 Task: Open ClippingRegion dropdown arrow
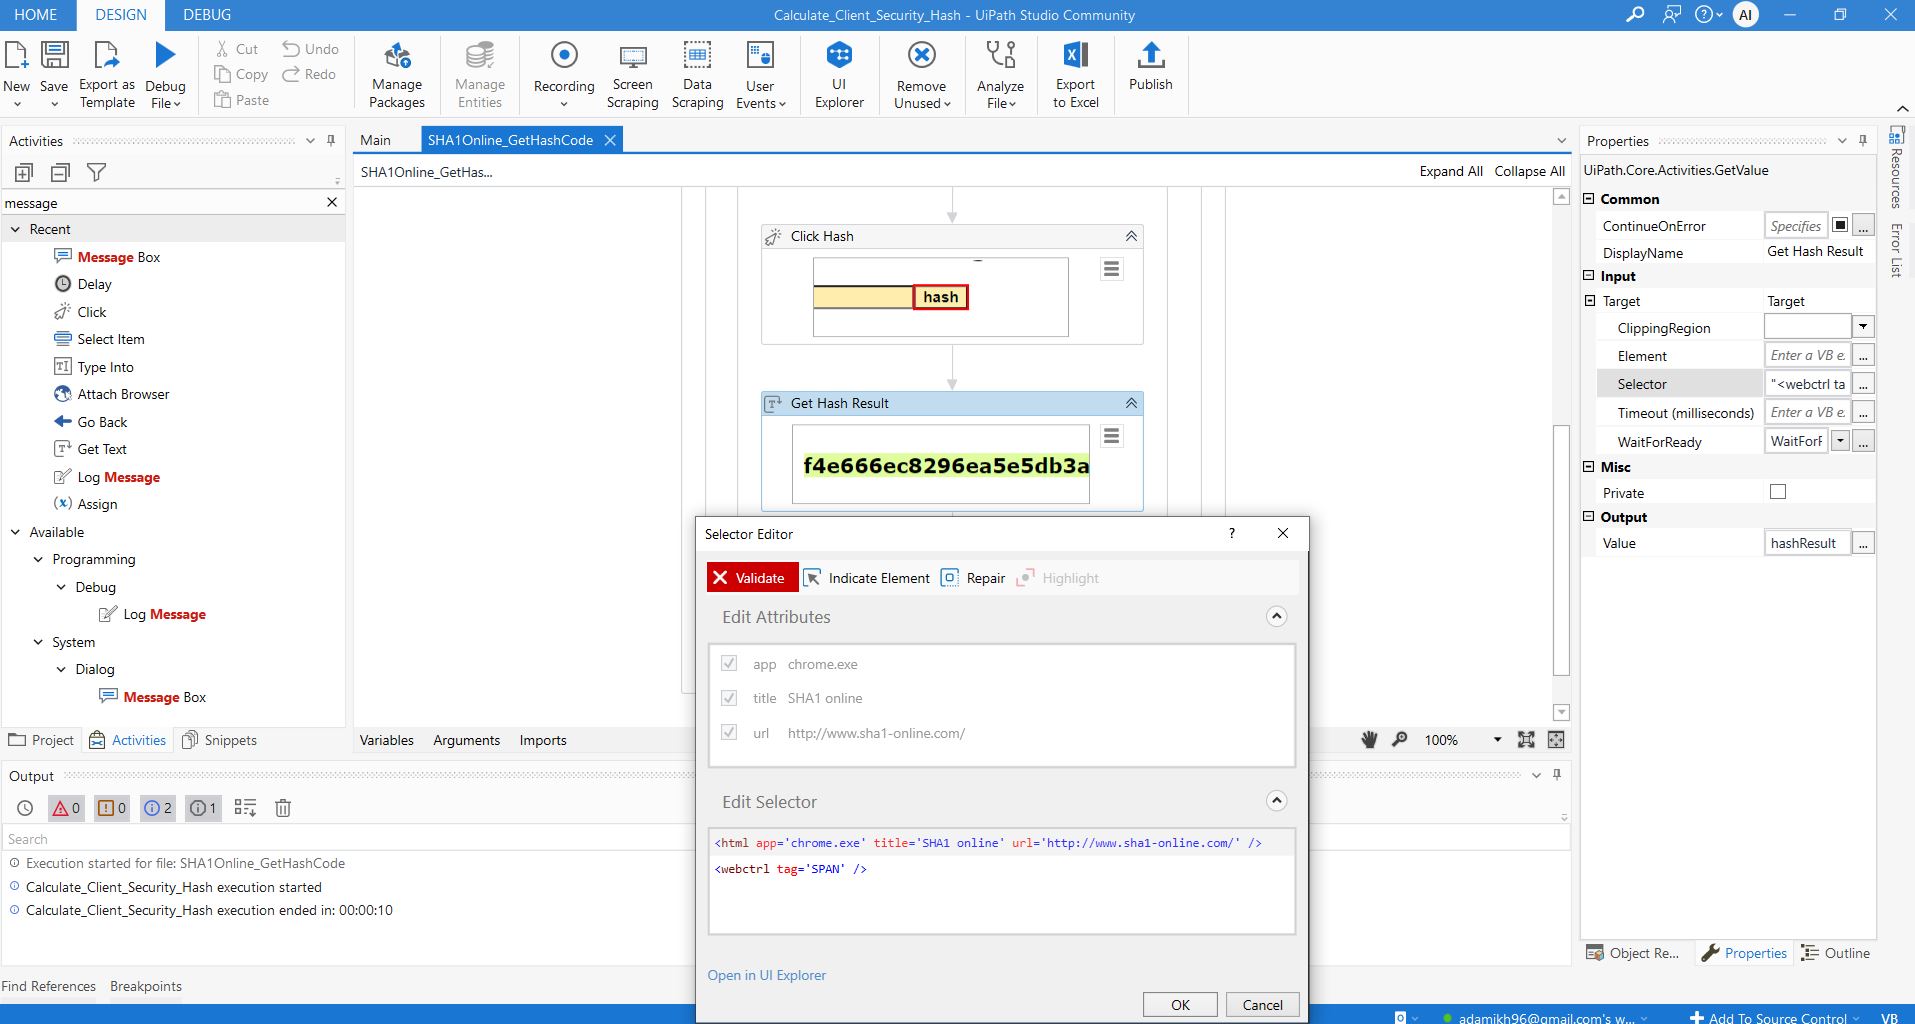1863,327
